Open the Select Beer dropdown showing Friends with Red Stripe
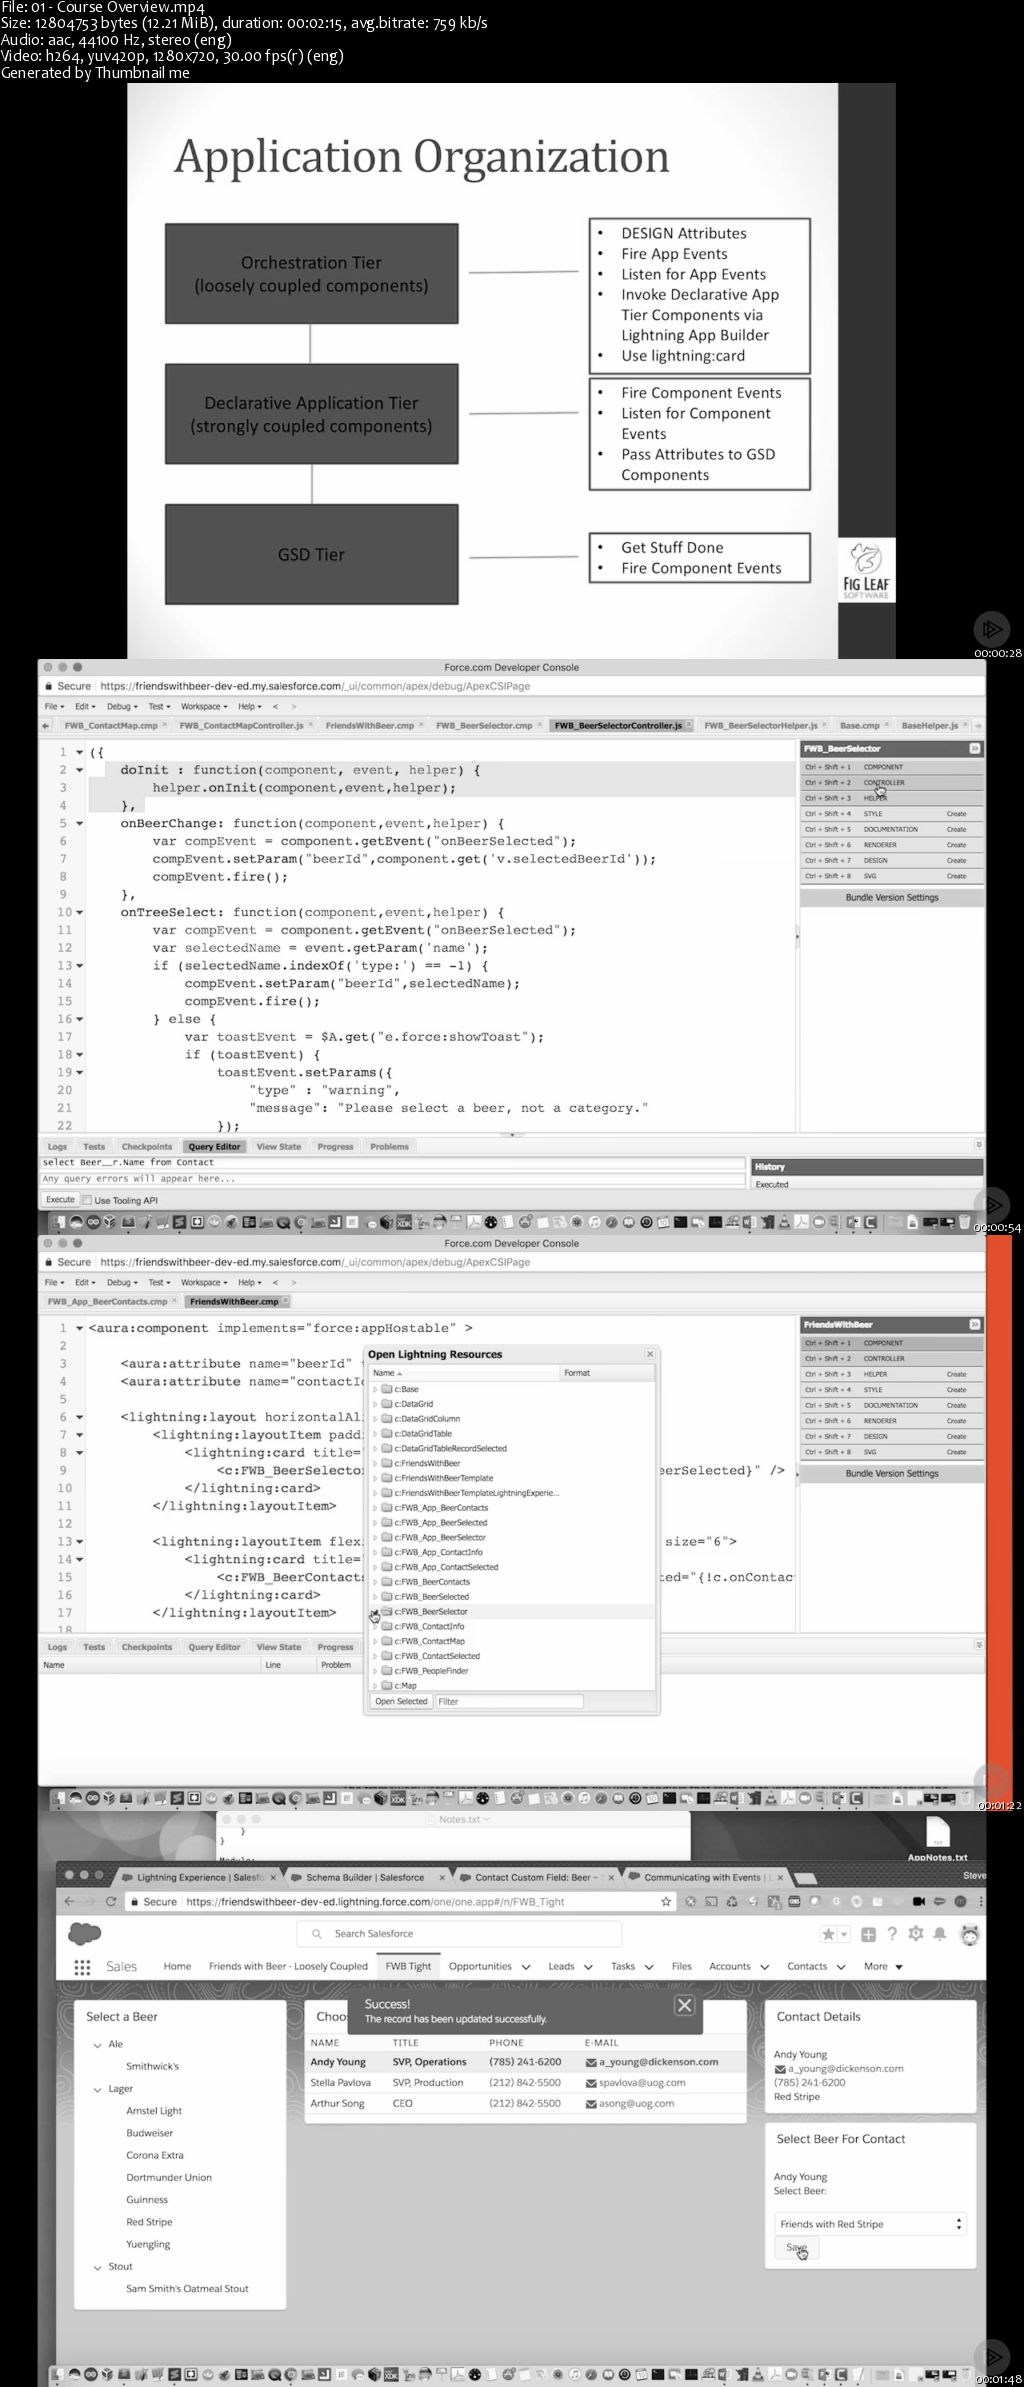1024x2387 pixels. pos(870,2224)
